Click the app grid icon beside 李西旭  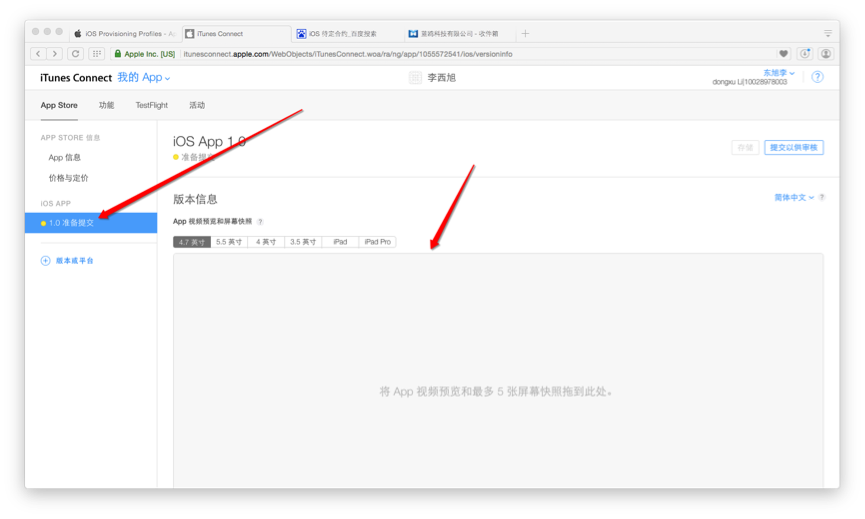[x=415, y=78]
